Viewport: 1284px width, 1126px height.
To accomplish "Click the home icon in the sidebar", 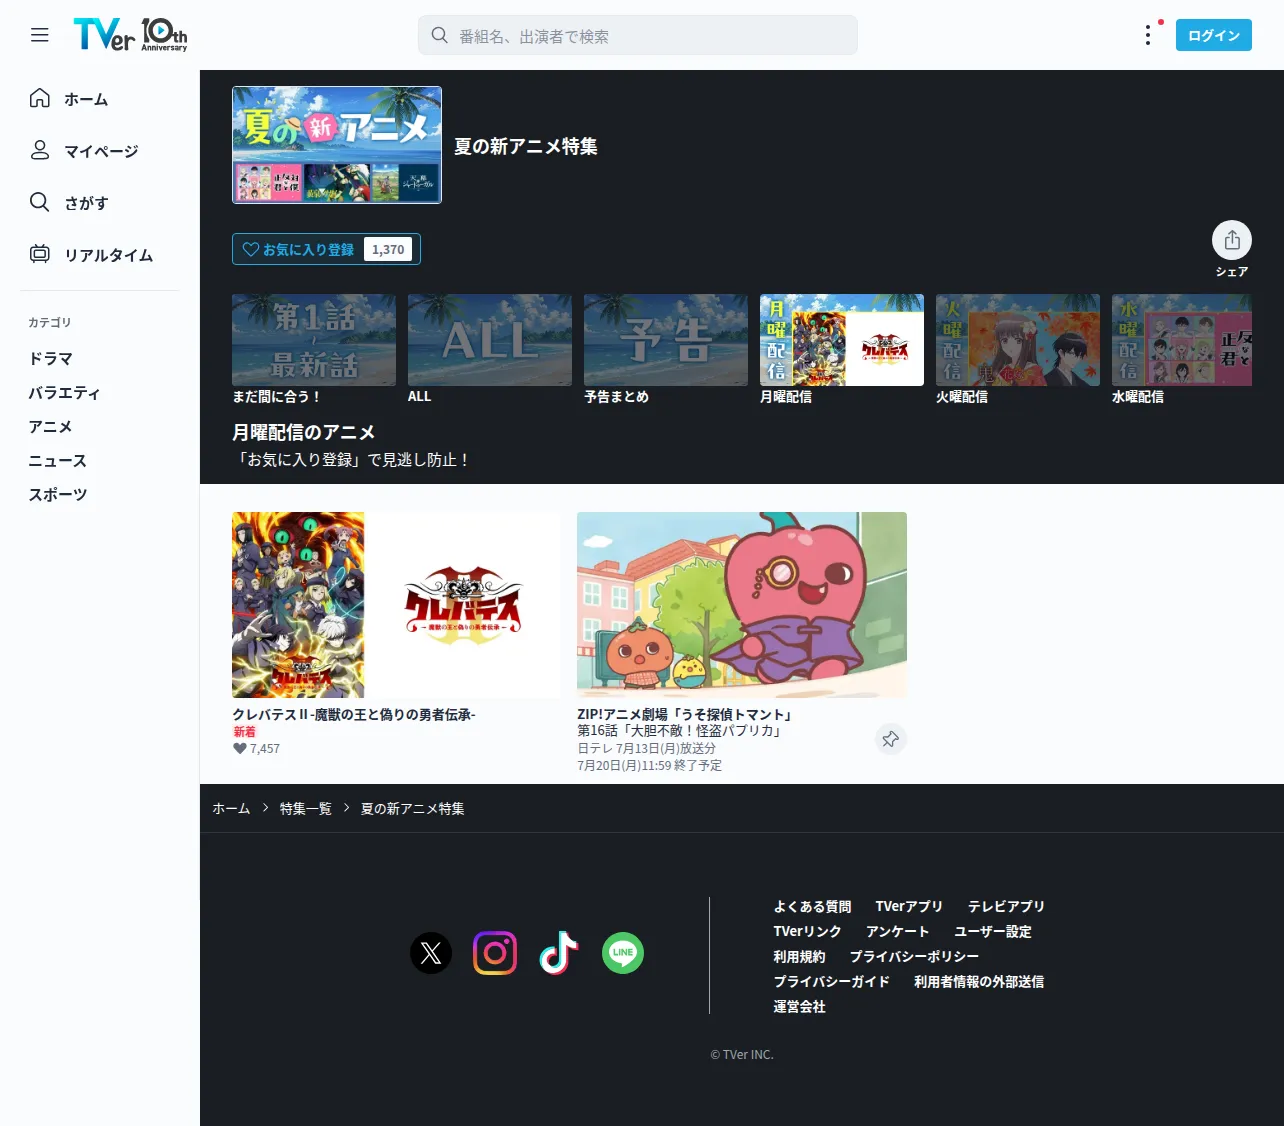I will (40, 98).
